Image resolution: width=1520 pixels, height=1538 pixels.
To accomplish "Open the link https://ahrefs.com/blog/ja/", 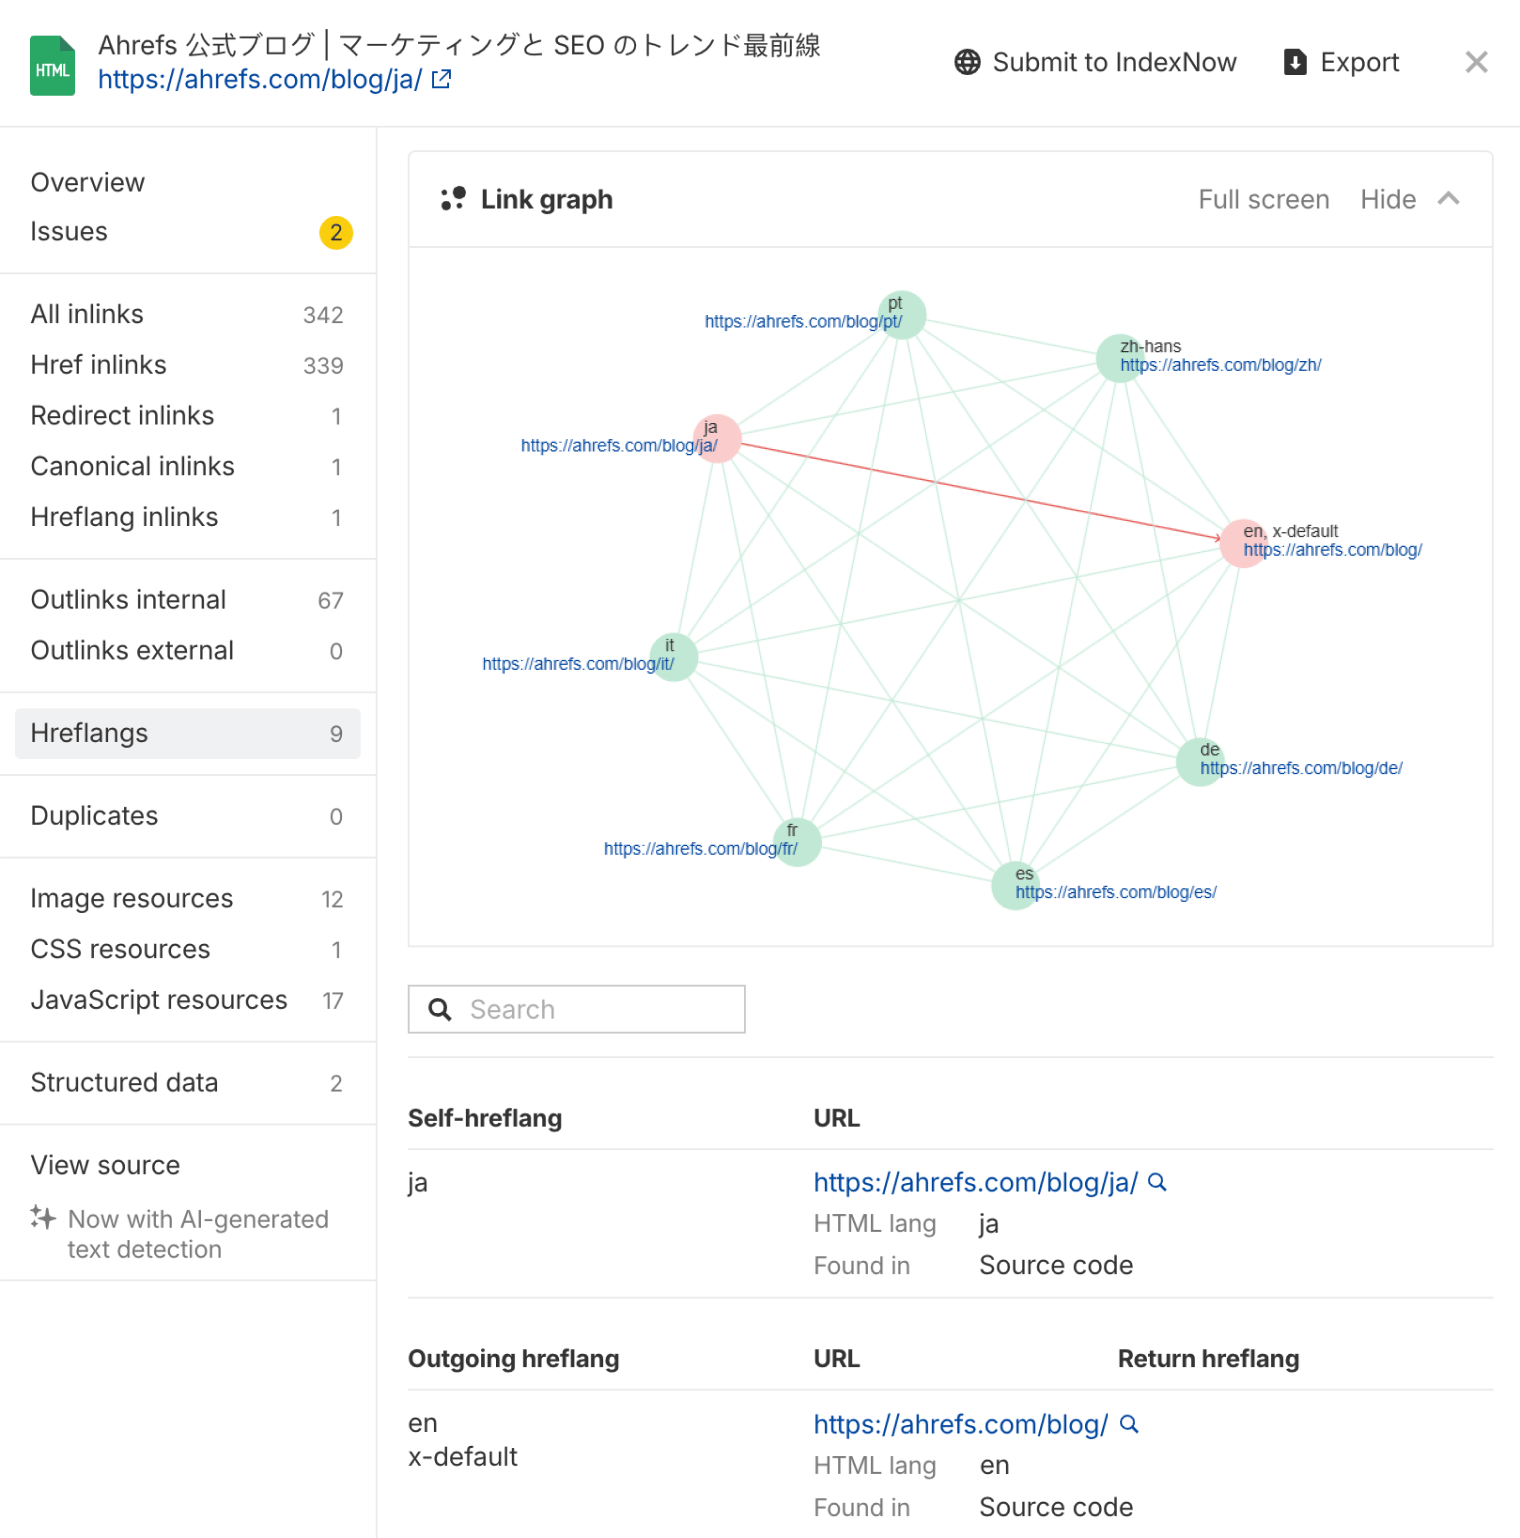I will pos(975,1182).
